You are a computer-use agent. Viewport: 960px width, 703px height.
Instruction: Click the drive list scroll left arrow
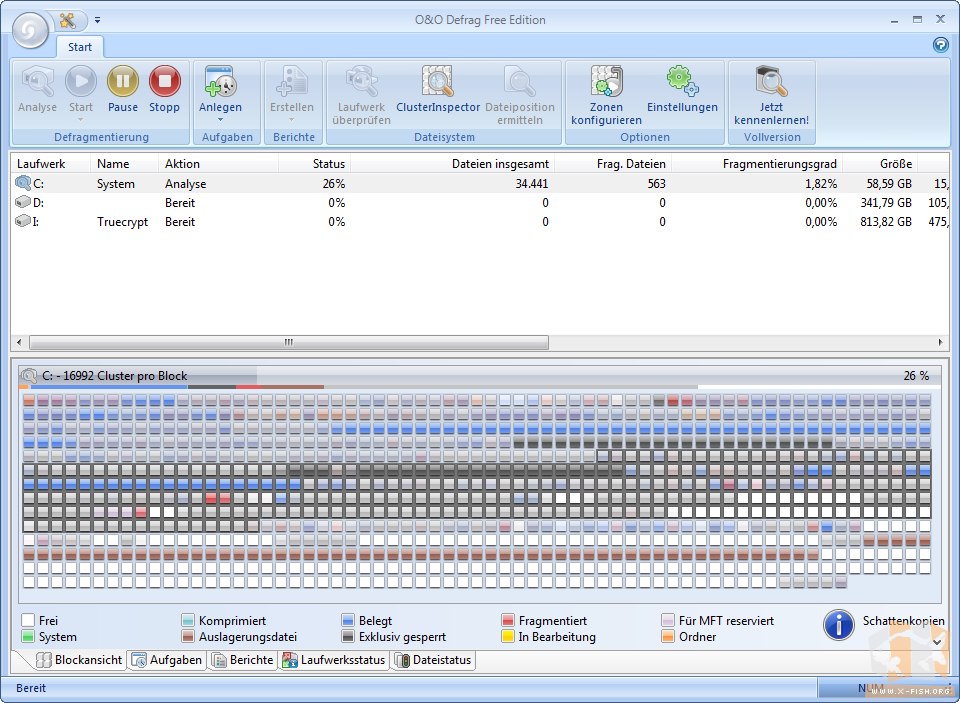(x=19, y=342)
